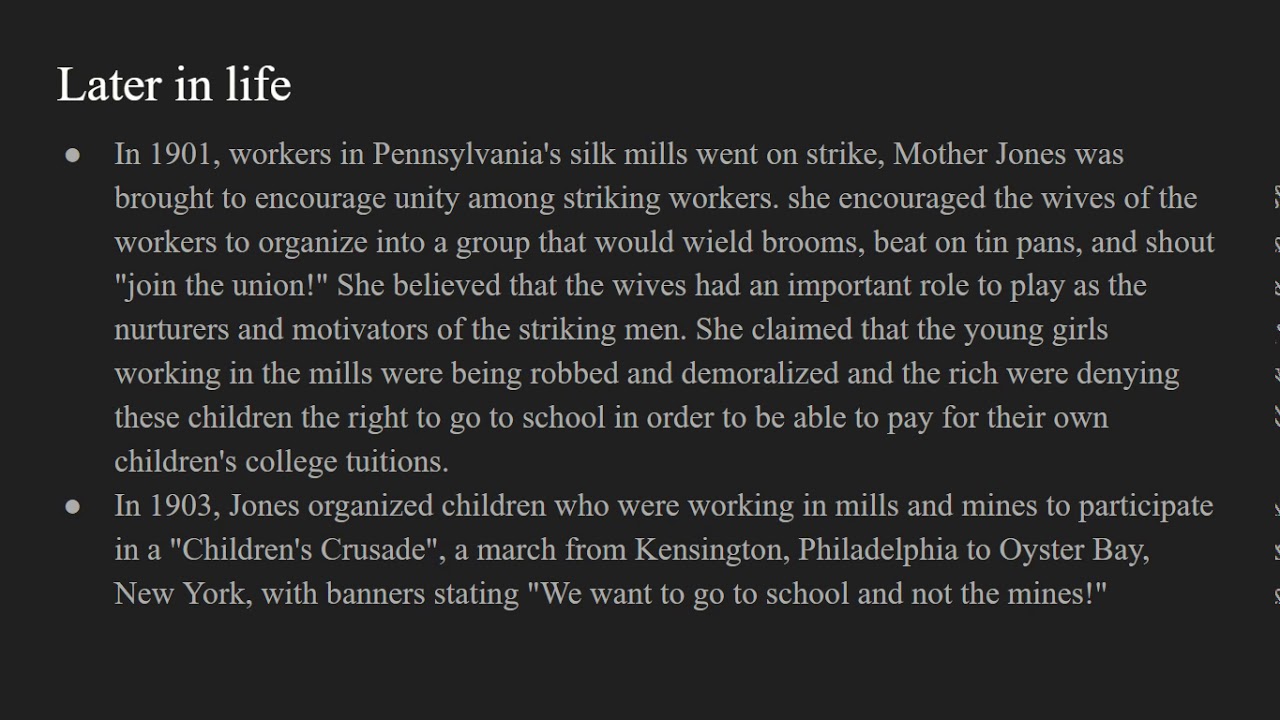Click the word "Kensington"
This screenshot has height=720, width=1280.
tap(710, 550)
